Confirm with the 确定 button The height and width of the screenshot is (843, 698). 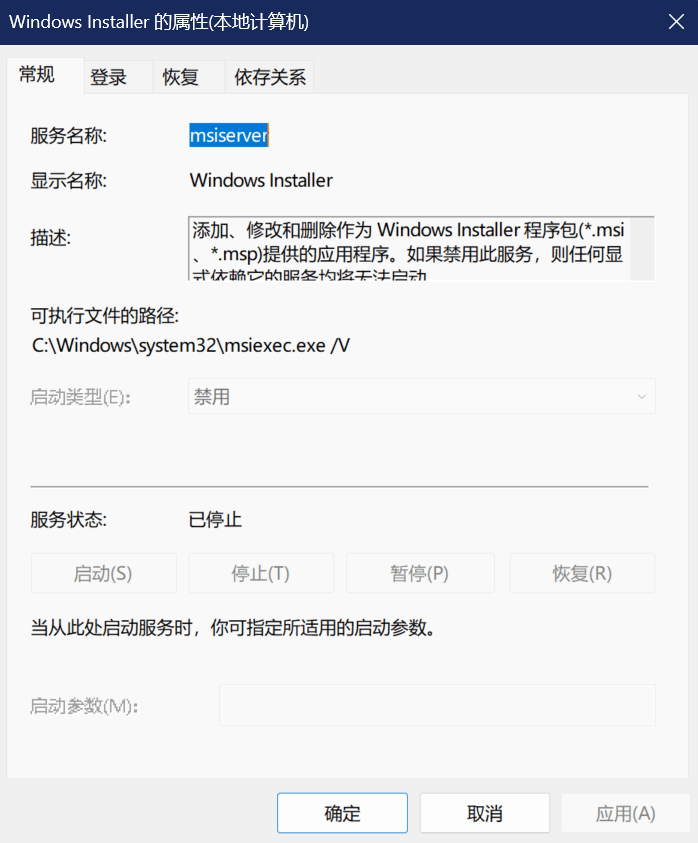point(343,813)
